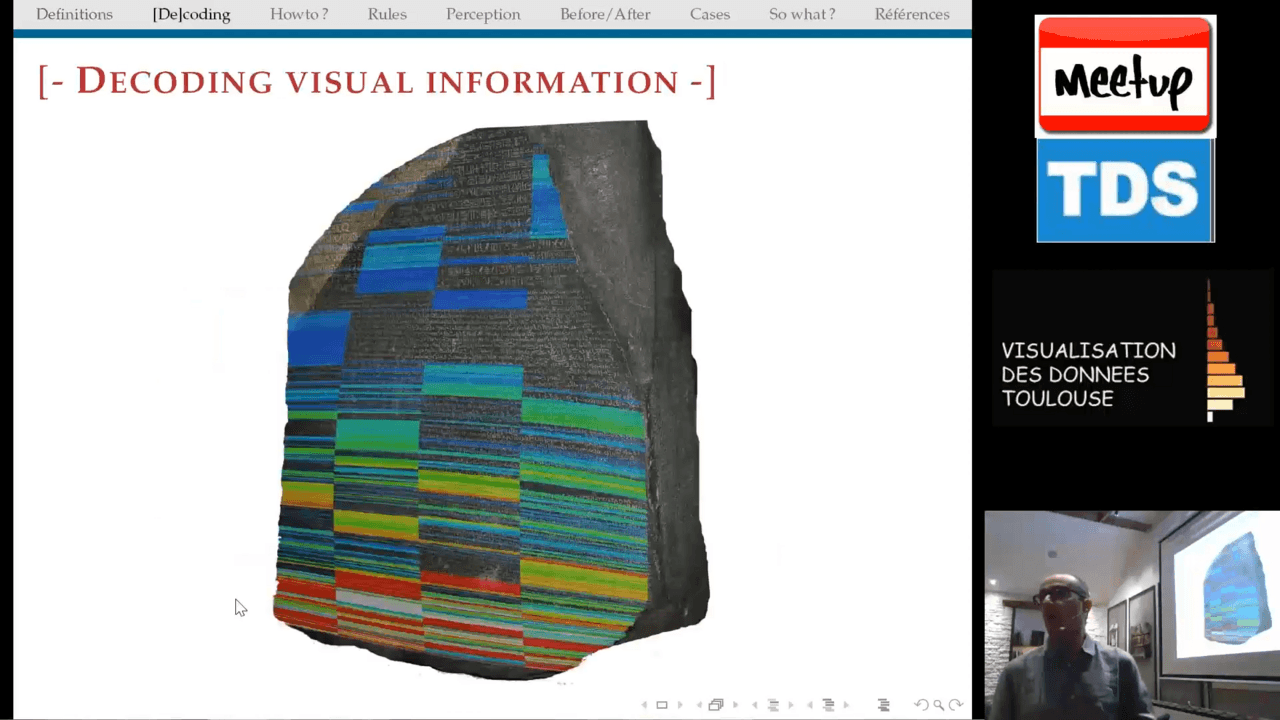Image resolution: width=1280 pixels, height=720 pixels.
Task: Open the Rules section
Action: 387,14
